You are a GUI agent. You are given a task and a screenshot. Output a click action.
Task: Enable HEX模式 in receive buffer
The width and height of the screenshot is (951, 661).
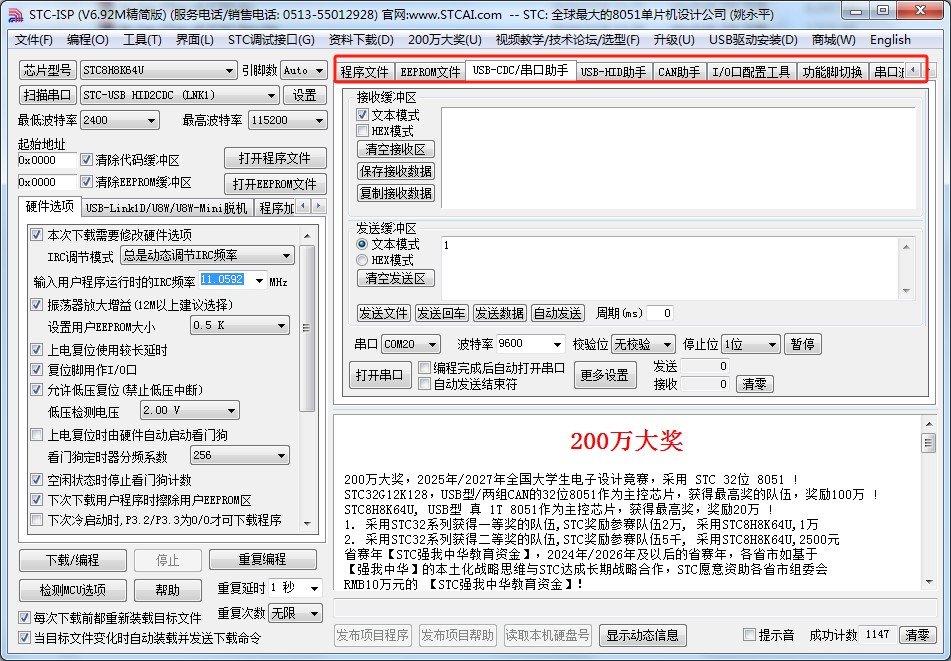click(x=363, y=130)
